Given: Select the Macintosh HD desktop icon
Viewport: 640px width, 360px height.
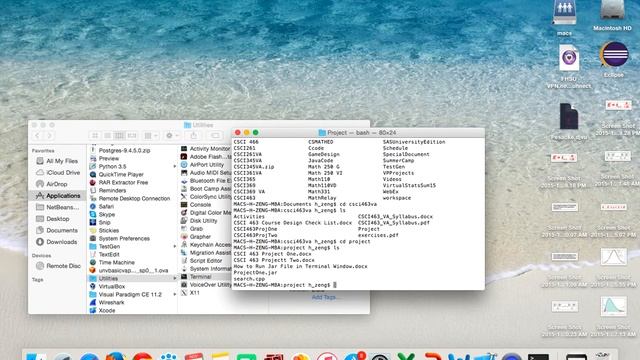Looking at the screenshot, I should (612, 10).
